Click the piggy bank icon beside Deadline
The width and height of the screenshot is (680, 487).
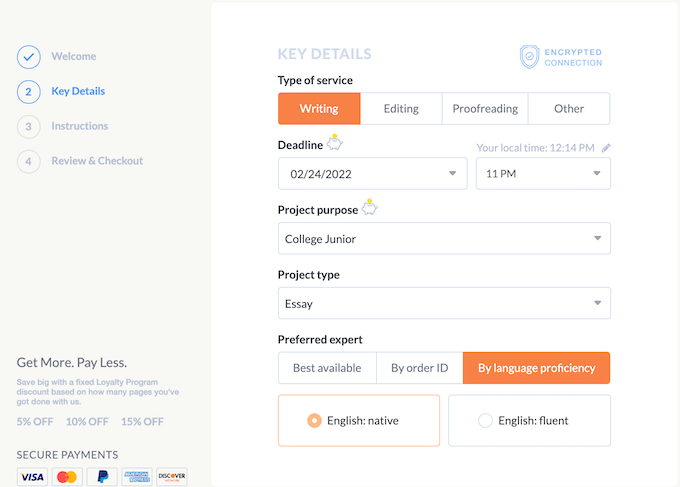335,144
